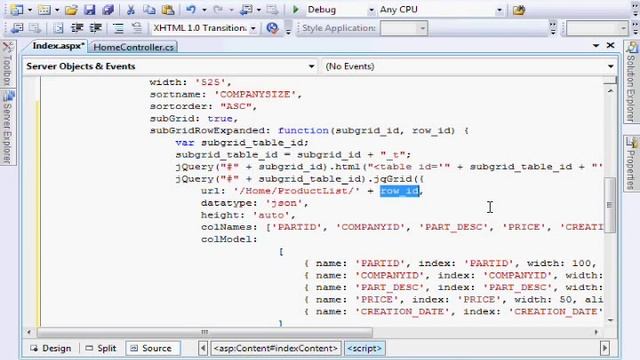Image resolution: width=640 pixels, height=360 pixels.
Task: Start debugging with green play icon
Action: [296, 9]
